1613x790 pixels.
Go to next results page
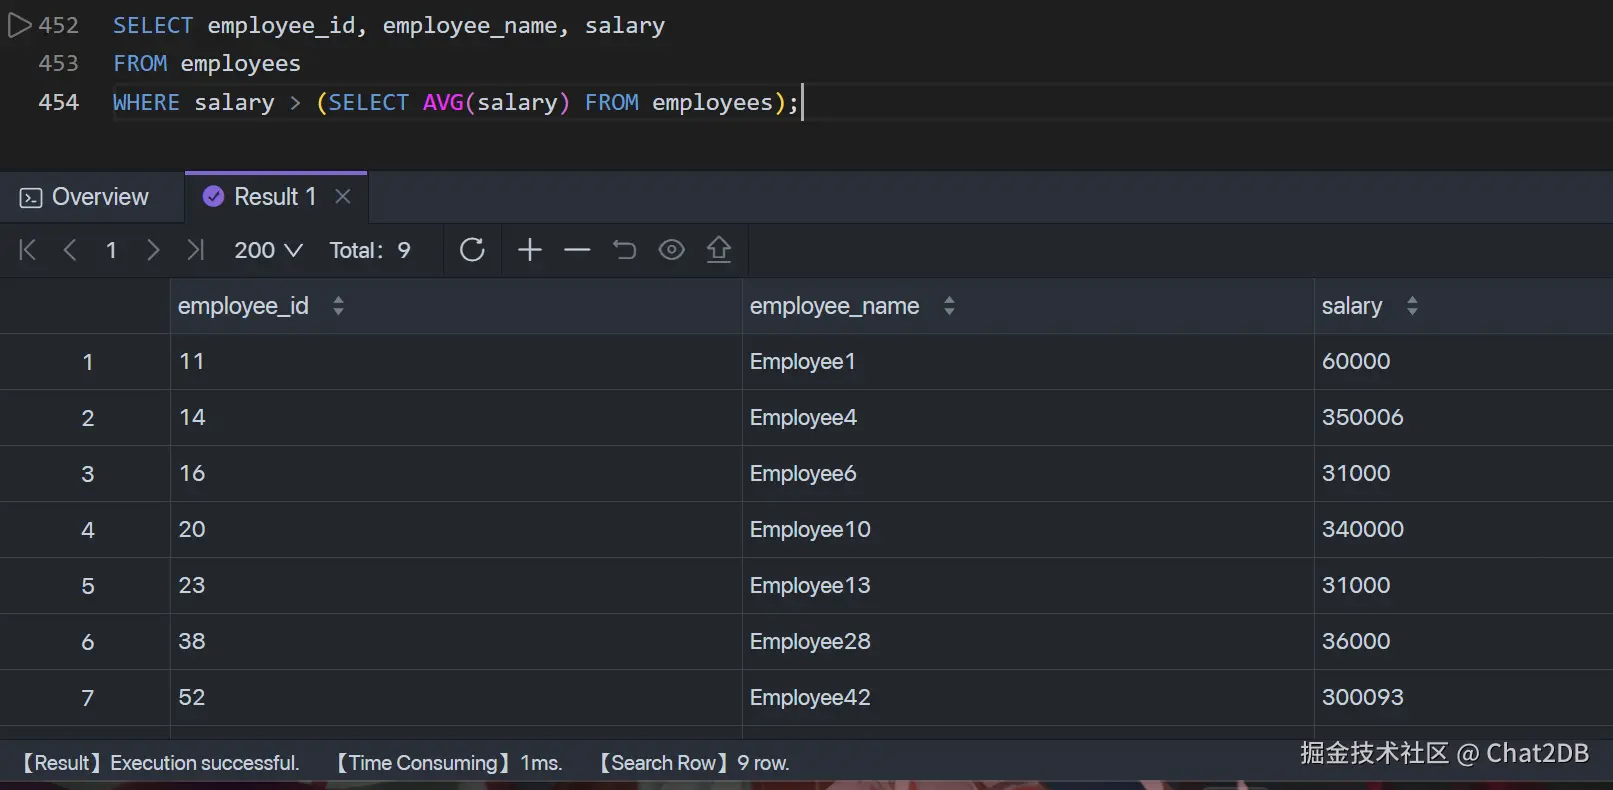coord(152,250)
